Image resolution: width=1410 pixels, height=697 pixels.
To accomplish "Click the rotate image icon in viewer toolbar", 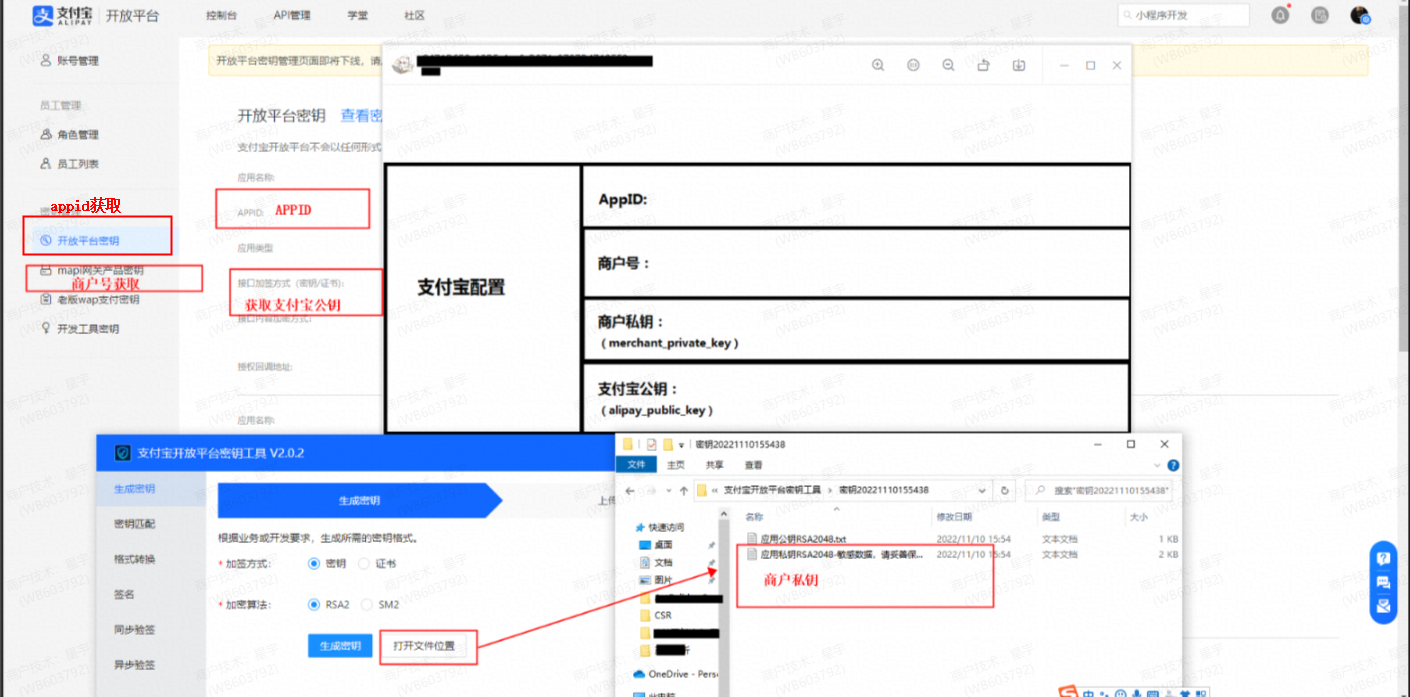I will pyautogui.click(x=983, y=65).
